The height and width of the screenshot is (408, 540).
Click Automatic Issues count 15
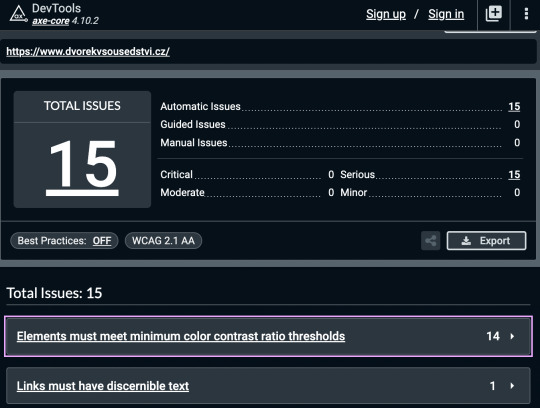[x=514, y=106]
